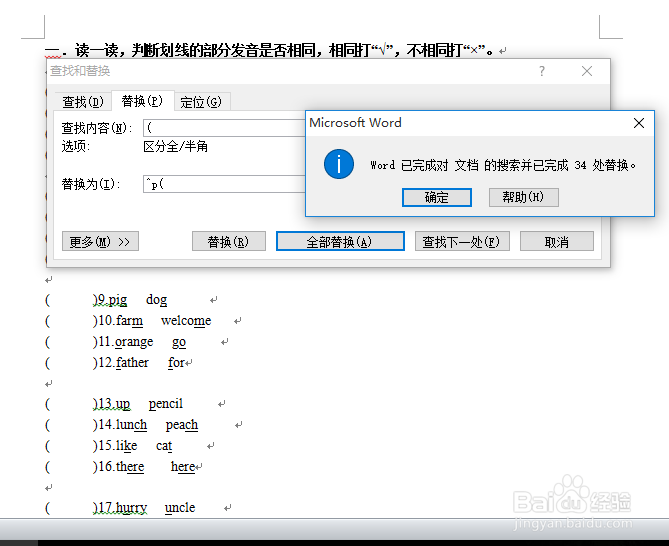Click the 区分全/半角 option text
The width and height of the screenshot is (669, 546).
(x=176, y=147)
